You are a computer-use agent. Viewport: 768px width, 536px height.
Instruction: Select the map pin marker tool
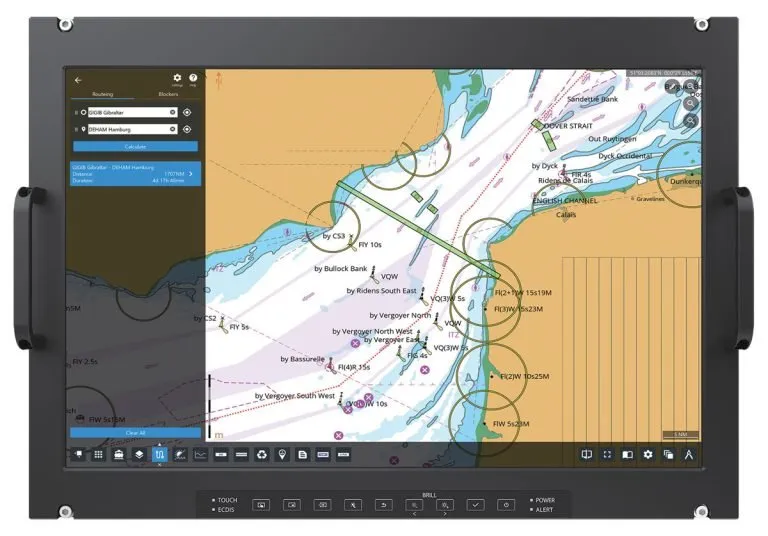[x=282, y=455]
